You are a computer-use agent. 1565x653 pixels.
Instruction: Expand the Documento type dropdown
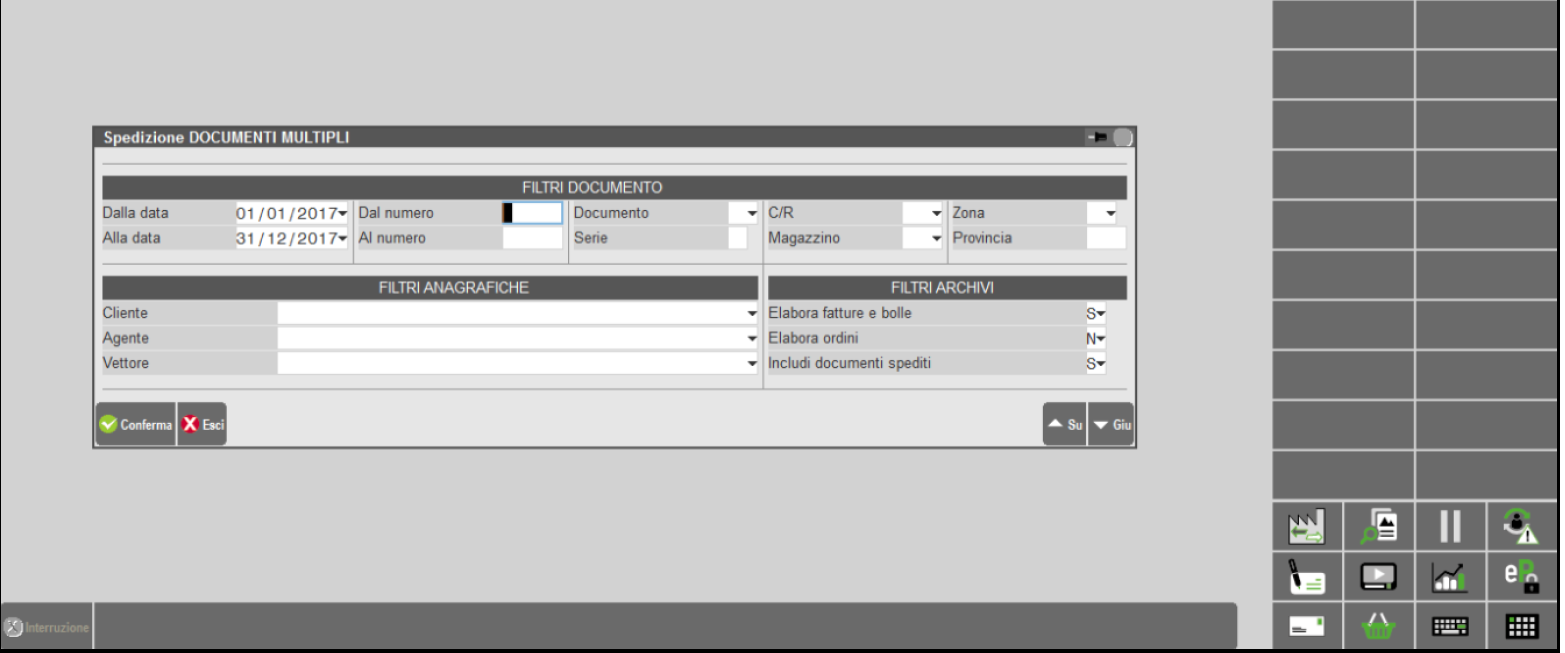(x=751, y=214)
